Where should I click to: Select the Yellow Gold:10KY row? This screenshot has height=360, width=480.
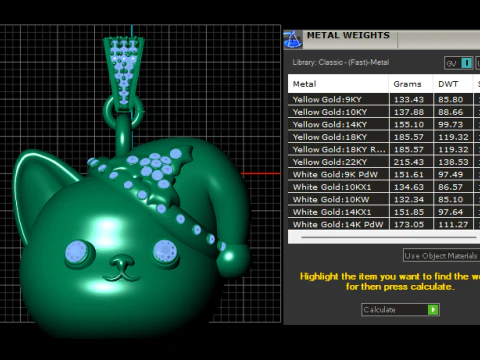[384, 112]
